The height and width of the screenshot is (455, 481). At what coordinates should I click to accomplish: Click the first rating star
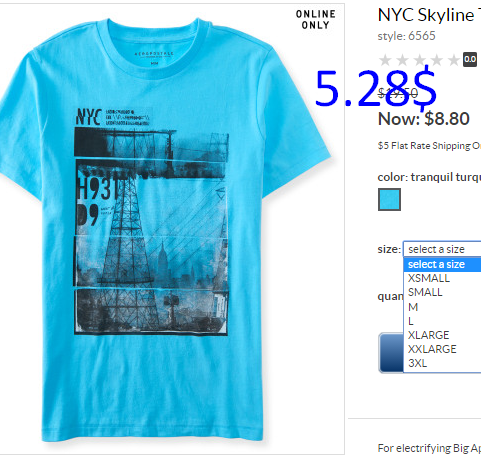click(x=385, y=60)
